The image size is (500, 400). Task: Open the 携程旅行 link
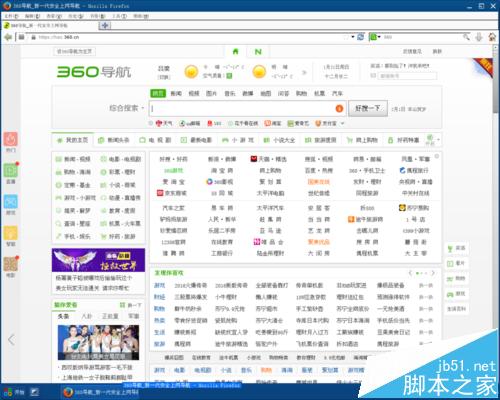(x=414, y=171)
